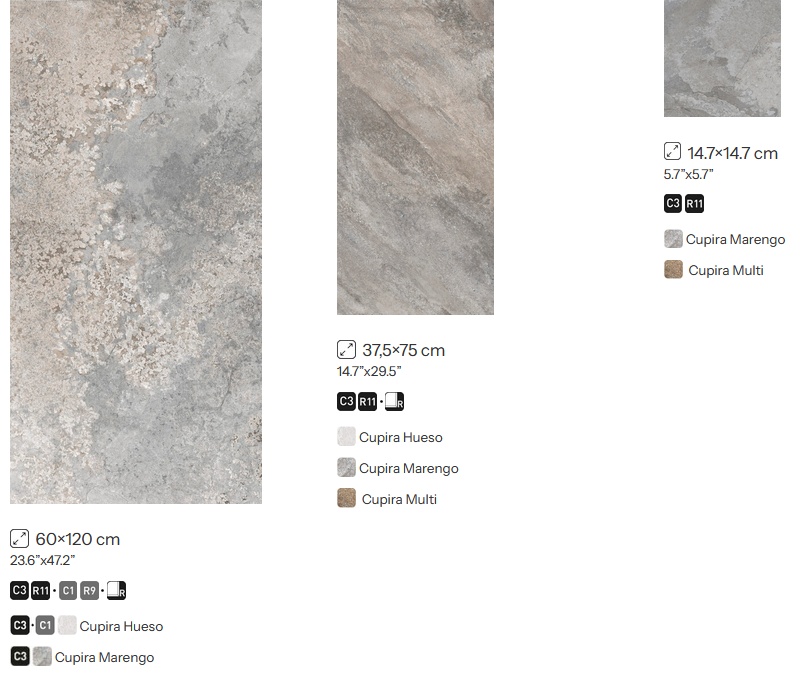This screenshot has height=680, width=802.
Task: Open Cupira Multi link under 37,5×75 cm
Action: coord(399,499)
